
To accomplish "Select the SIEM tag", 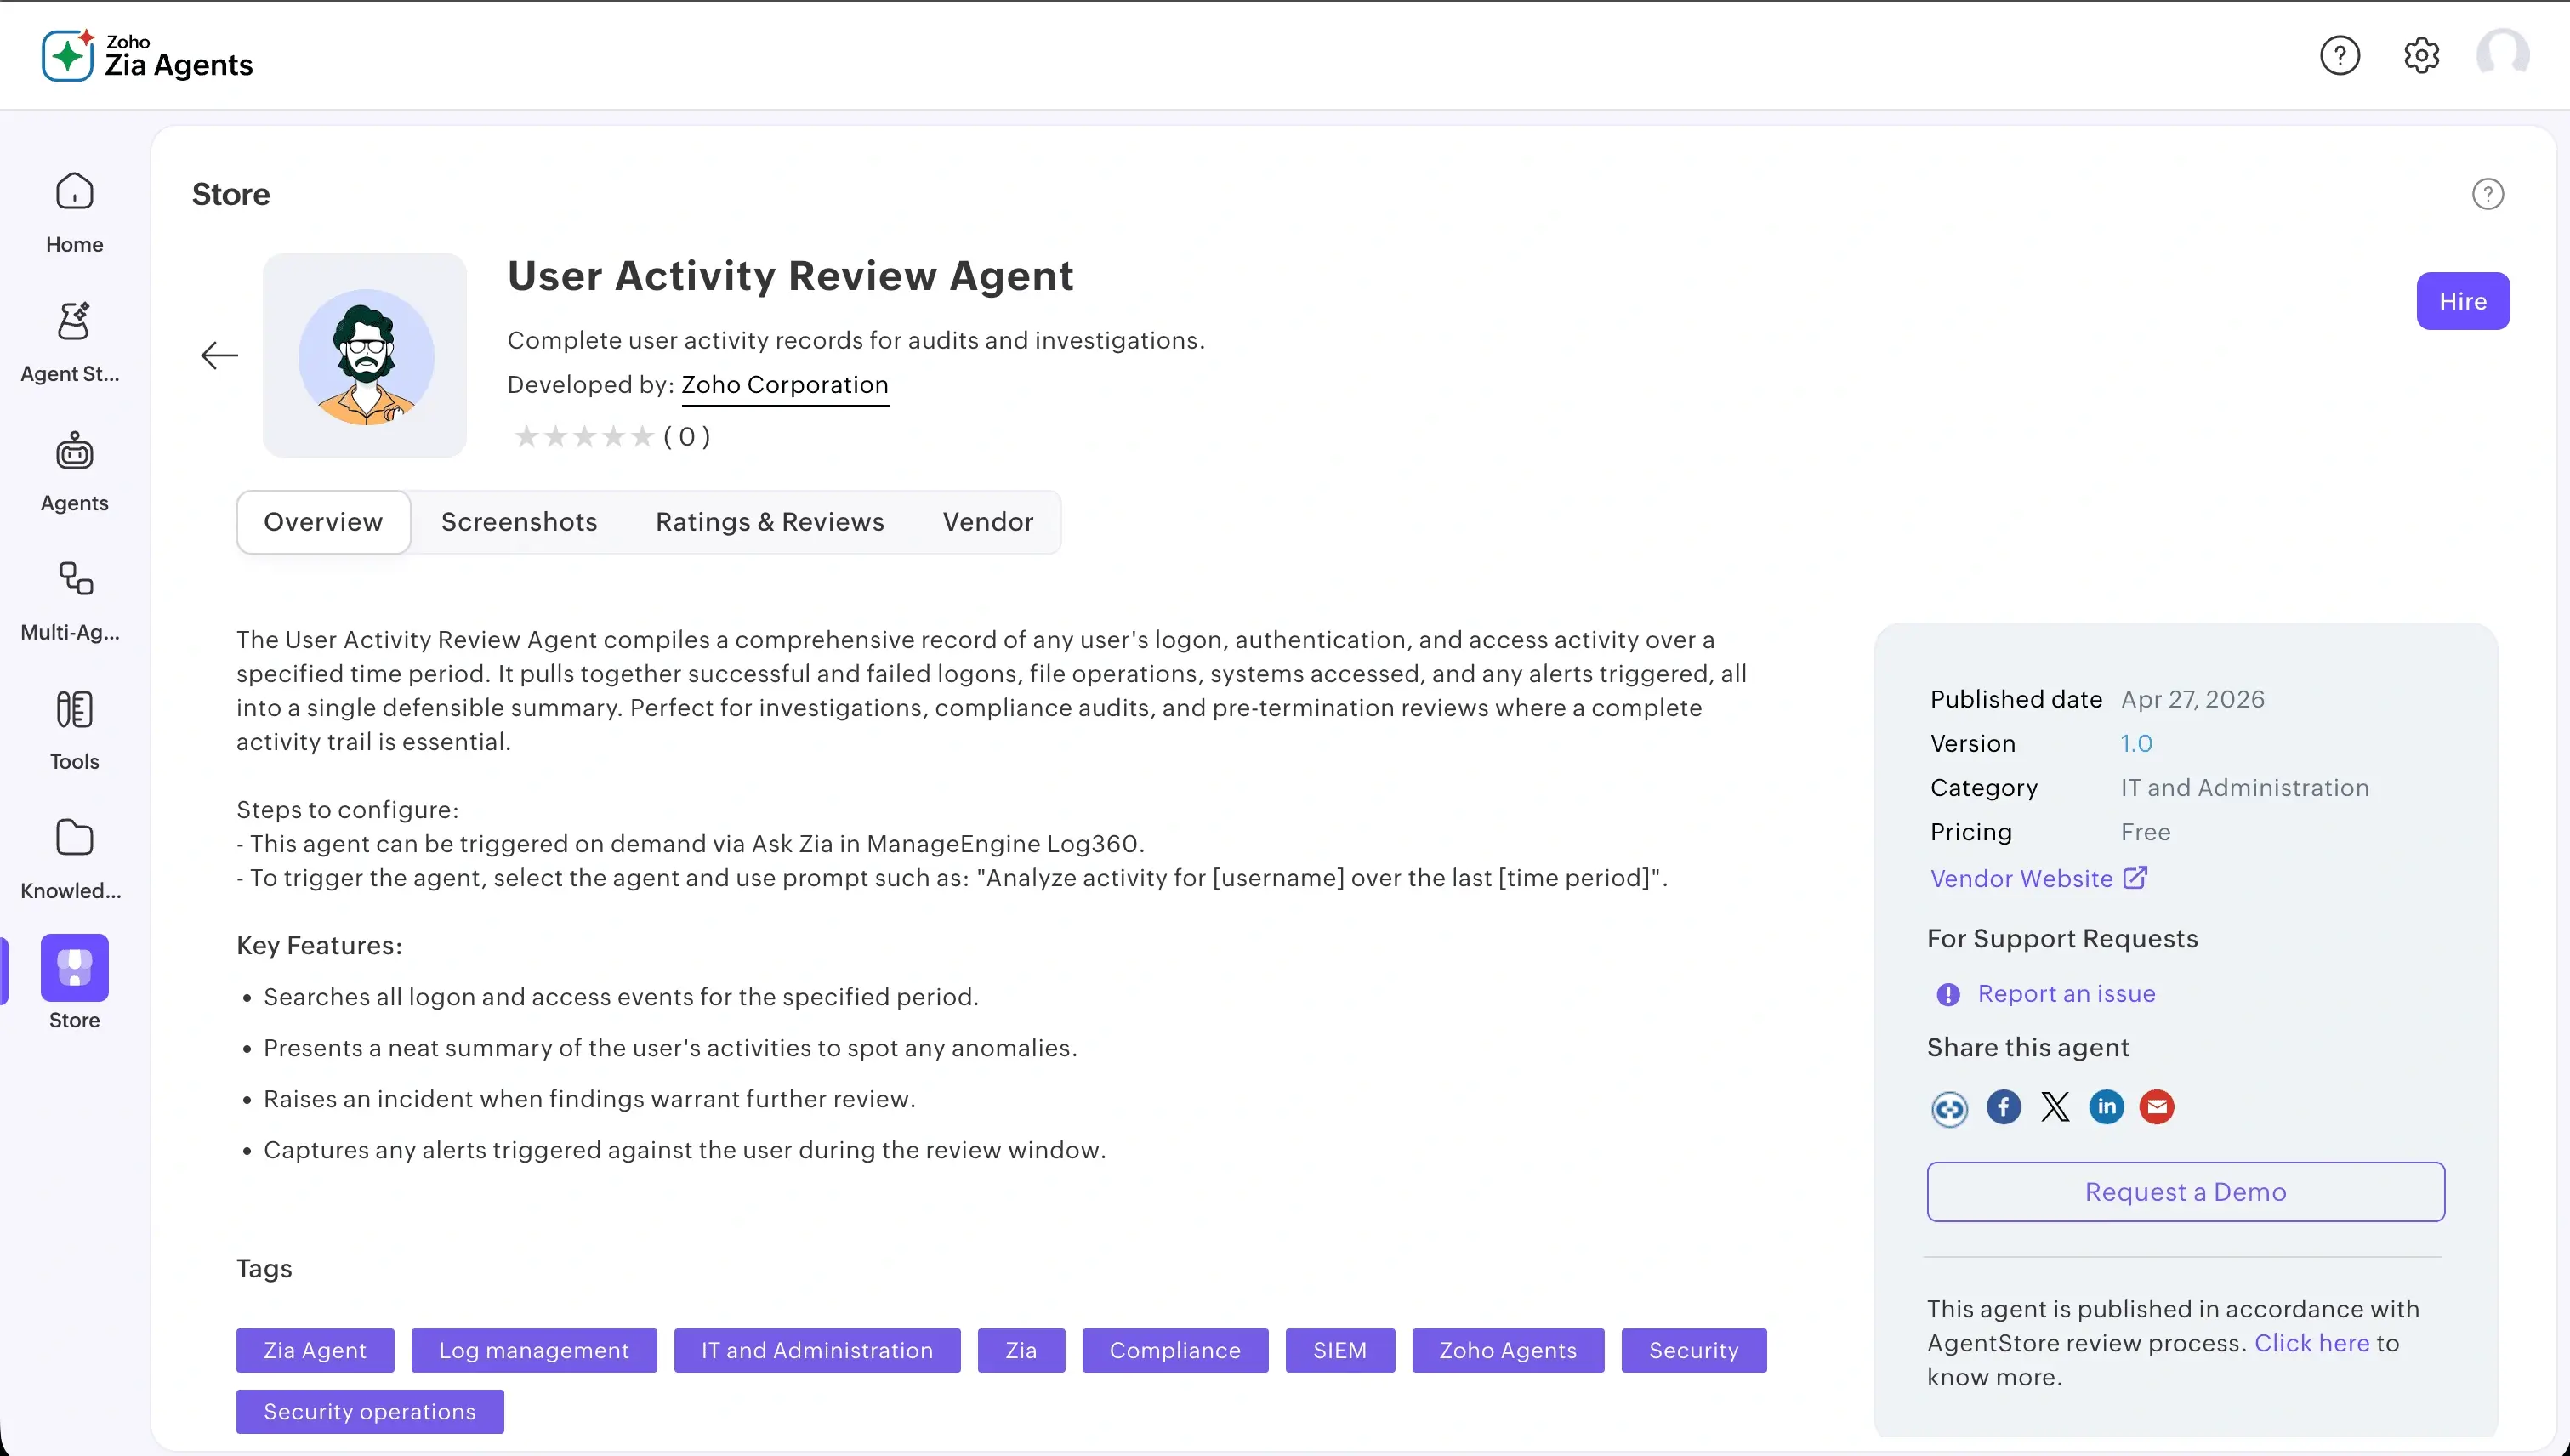I will point(1340,1350).
